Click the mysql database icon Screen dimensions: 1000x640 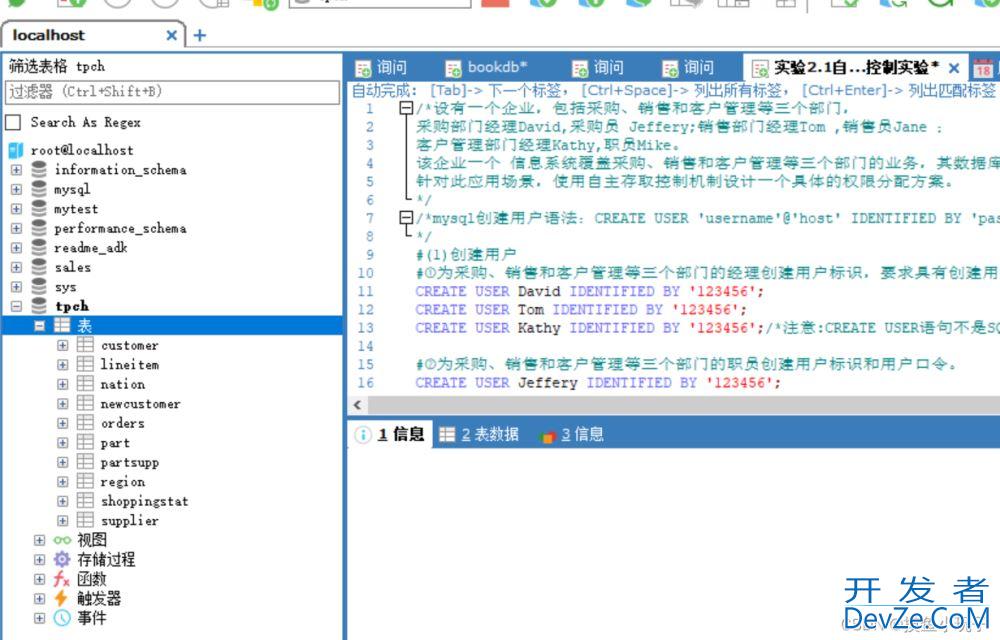coord(39,189)
